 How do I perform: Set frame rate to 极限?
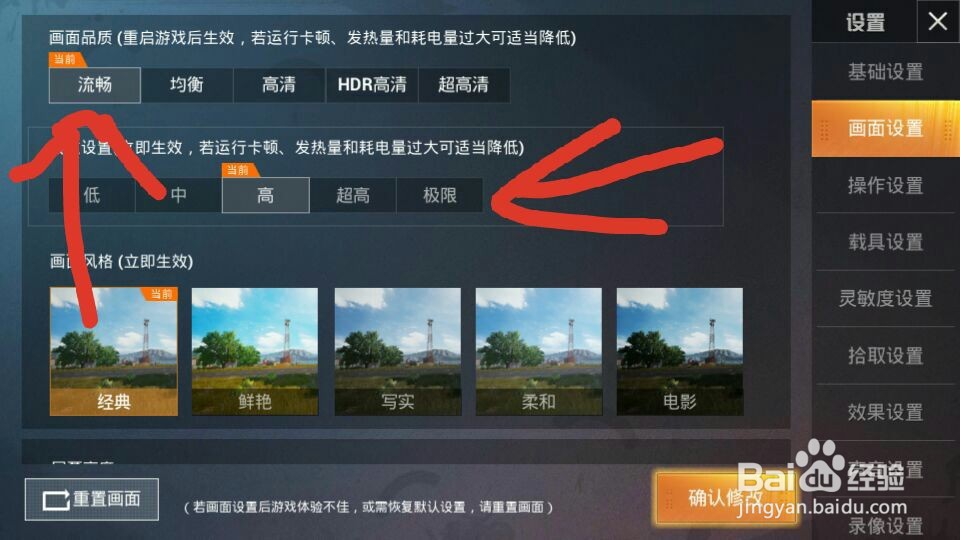pyautogui.click(x=440, y=195)
